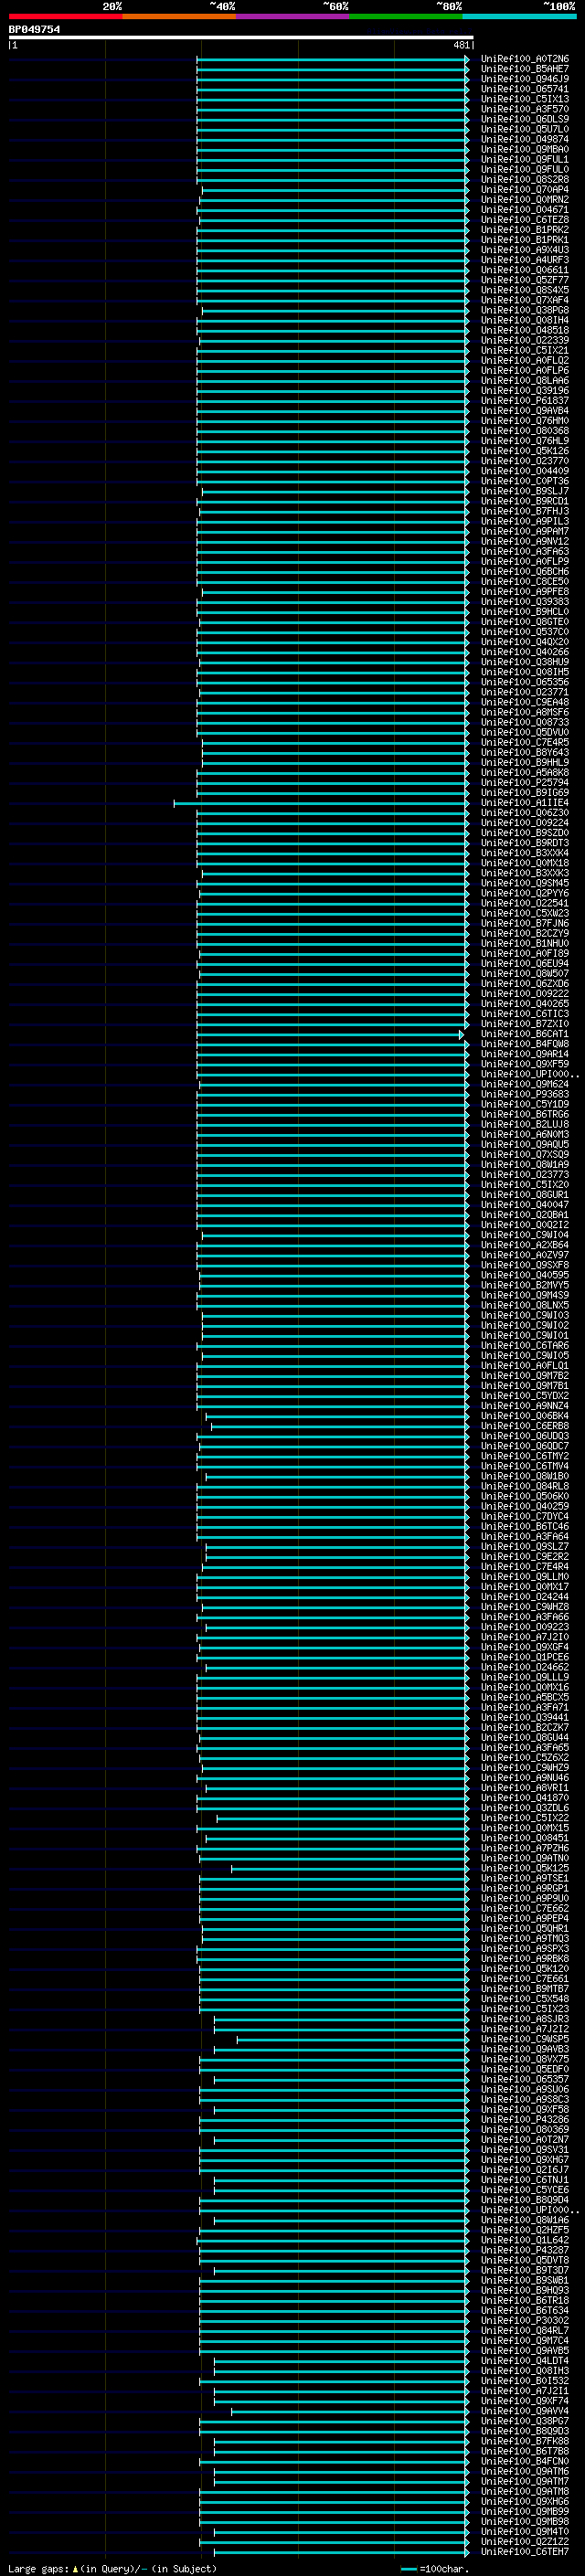
Task: Select label UniRef100_O04671
Action: point(524,209)
